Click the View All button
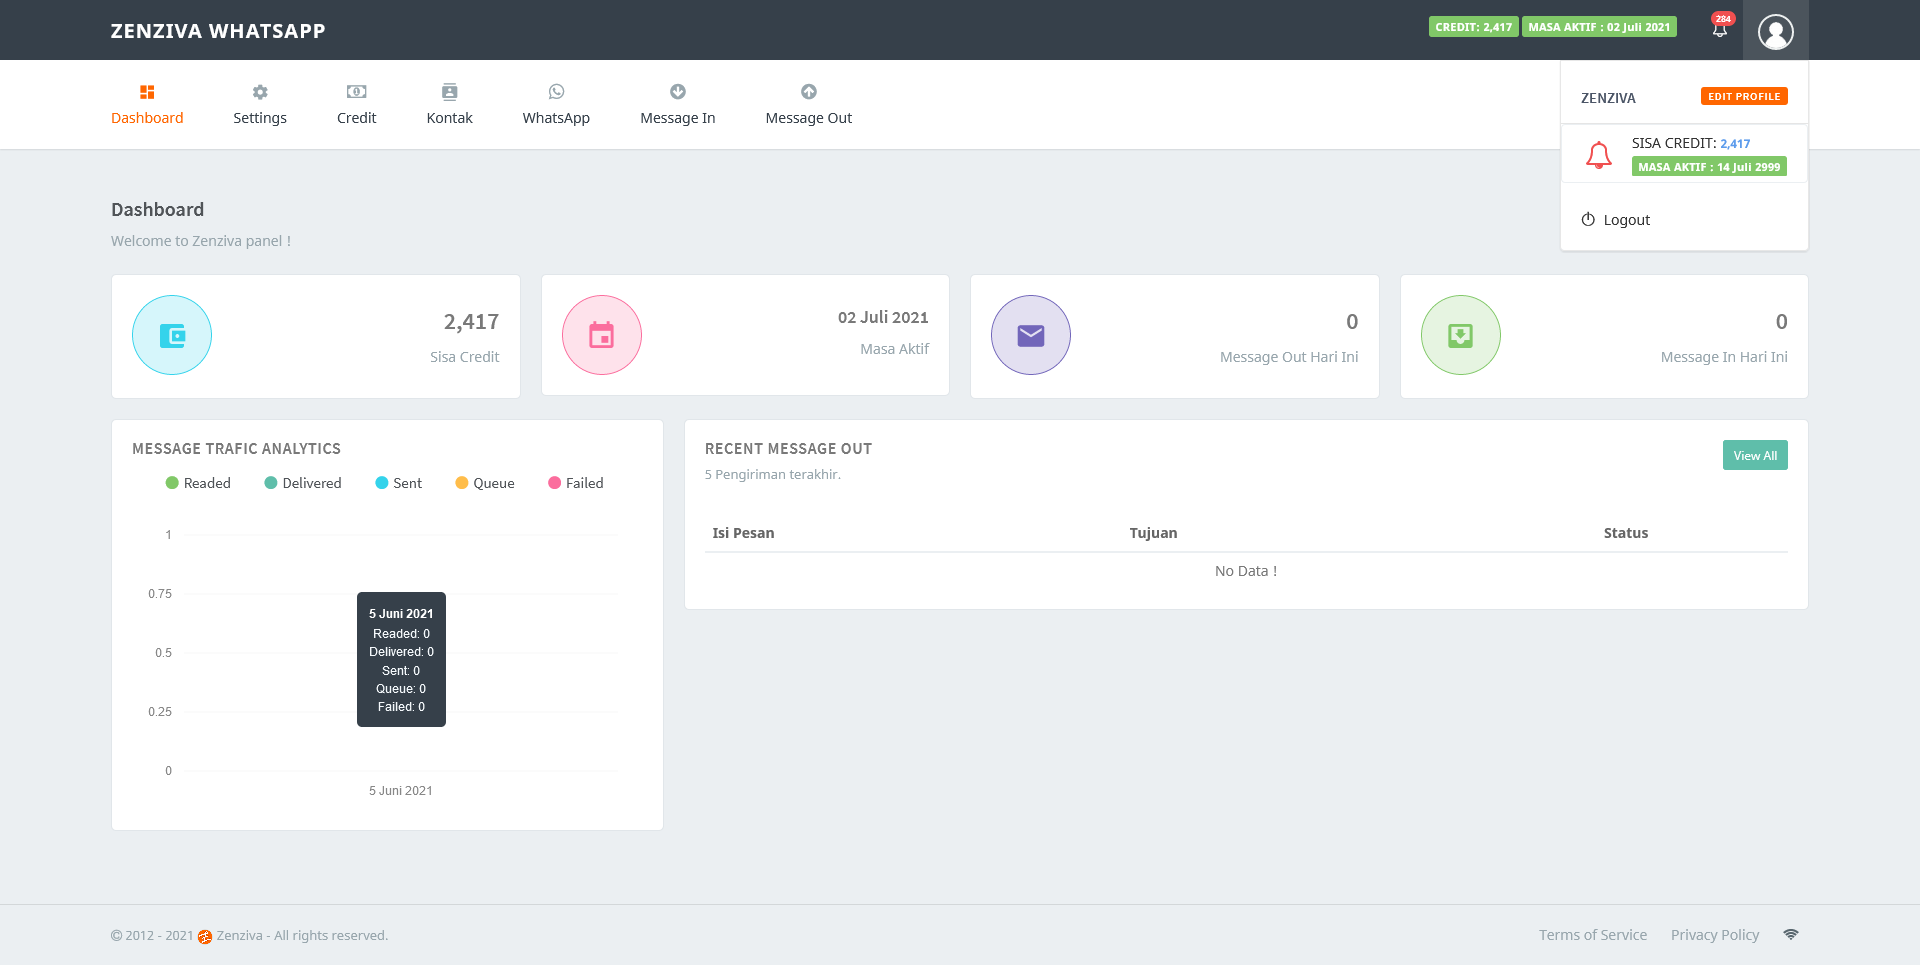 click(x=1755, y=455)
